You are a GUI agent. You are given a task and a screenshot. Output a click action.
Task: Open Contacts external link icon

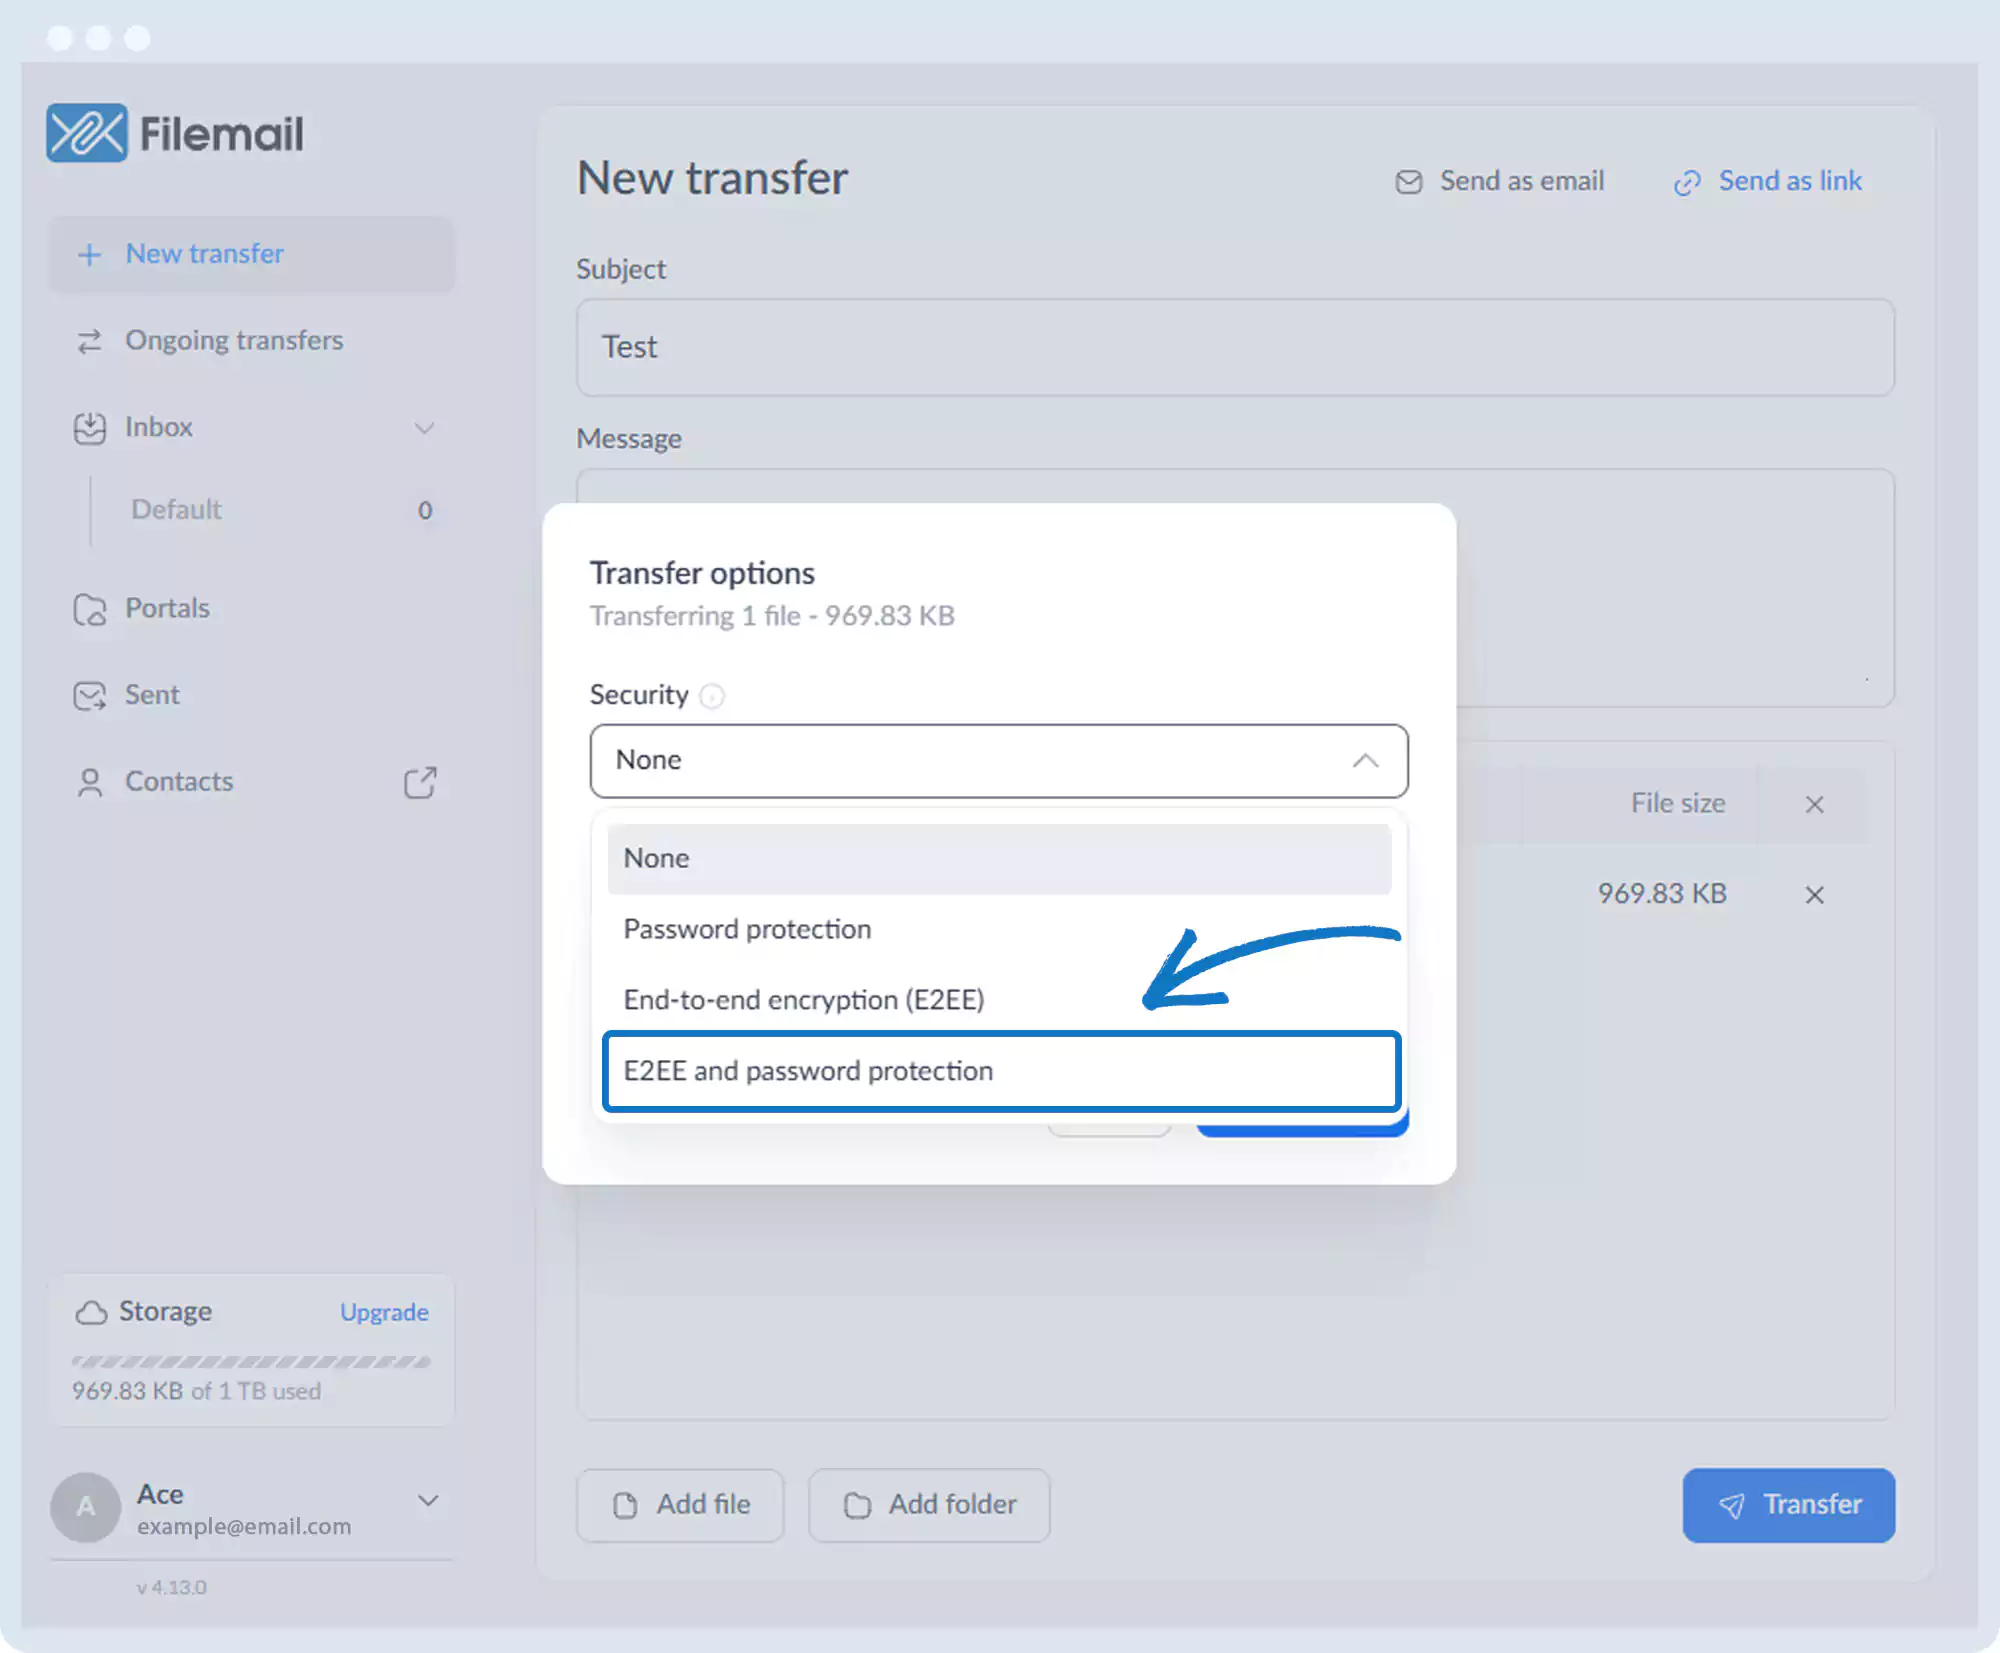[x=420, y=783]
